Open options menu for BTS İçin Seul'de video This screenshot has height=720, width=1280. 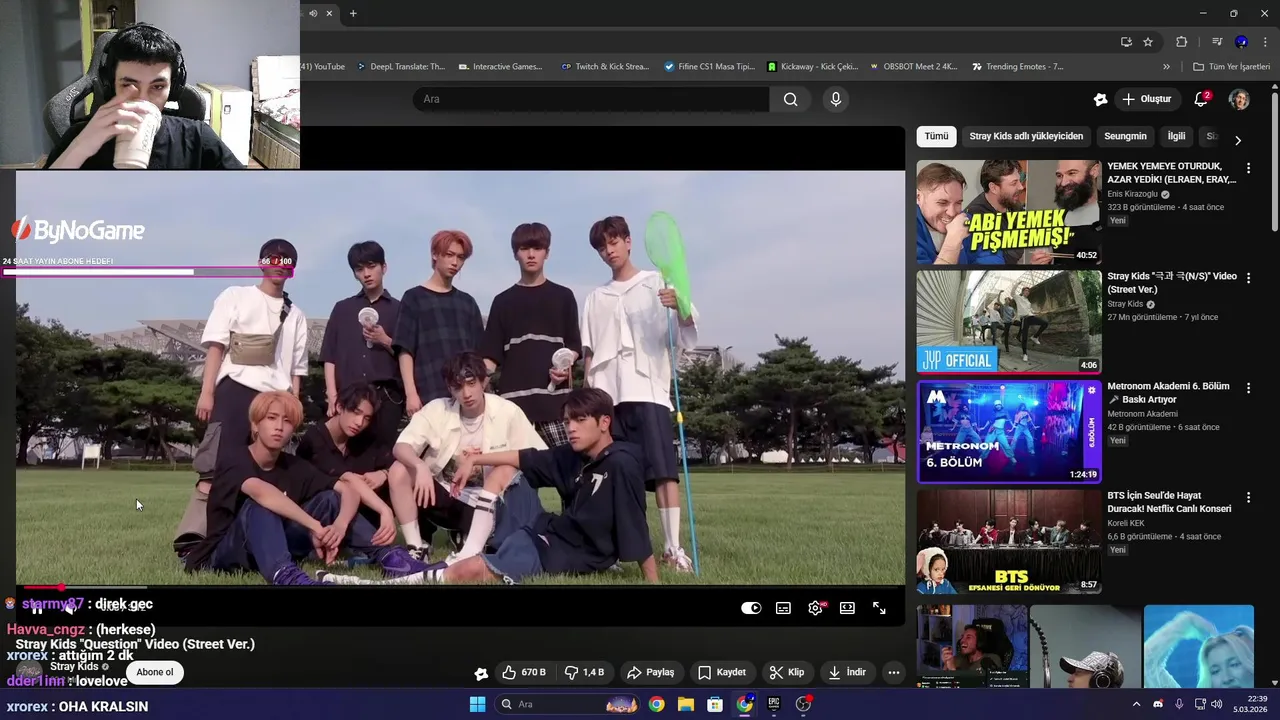click(x=1248, y=497)
